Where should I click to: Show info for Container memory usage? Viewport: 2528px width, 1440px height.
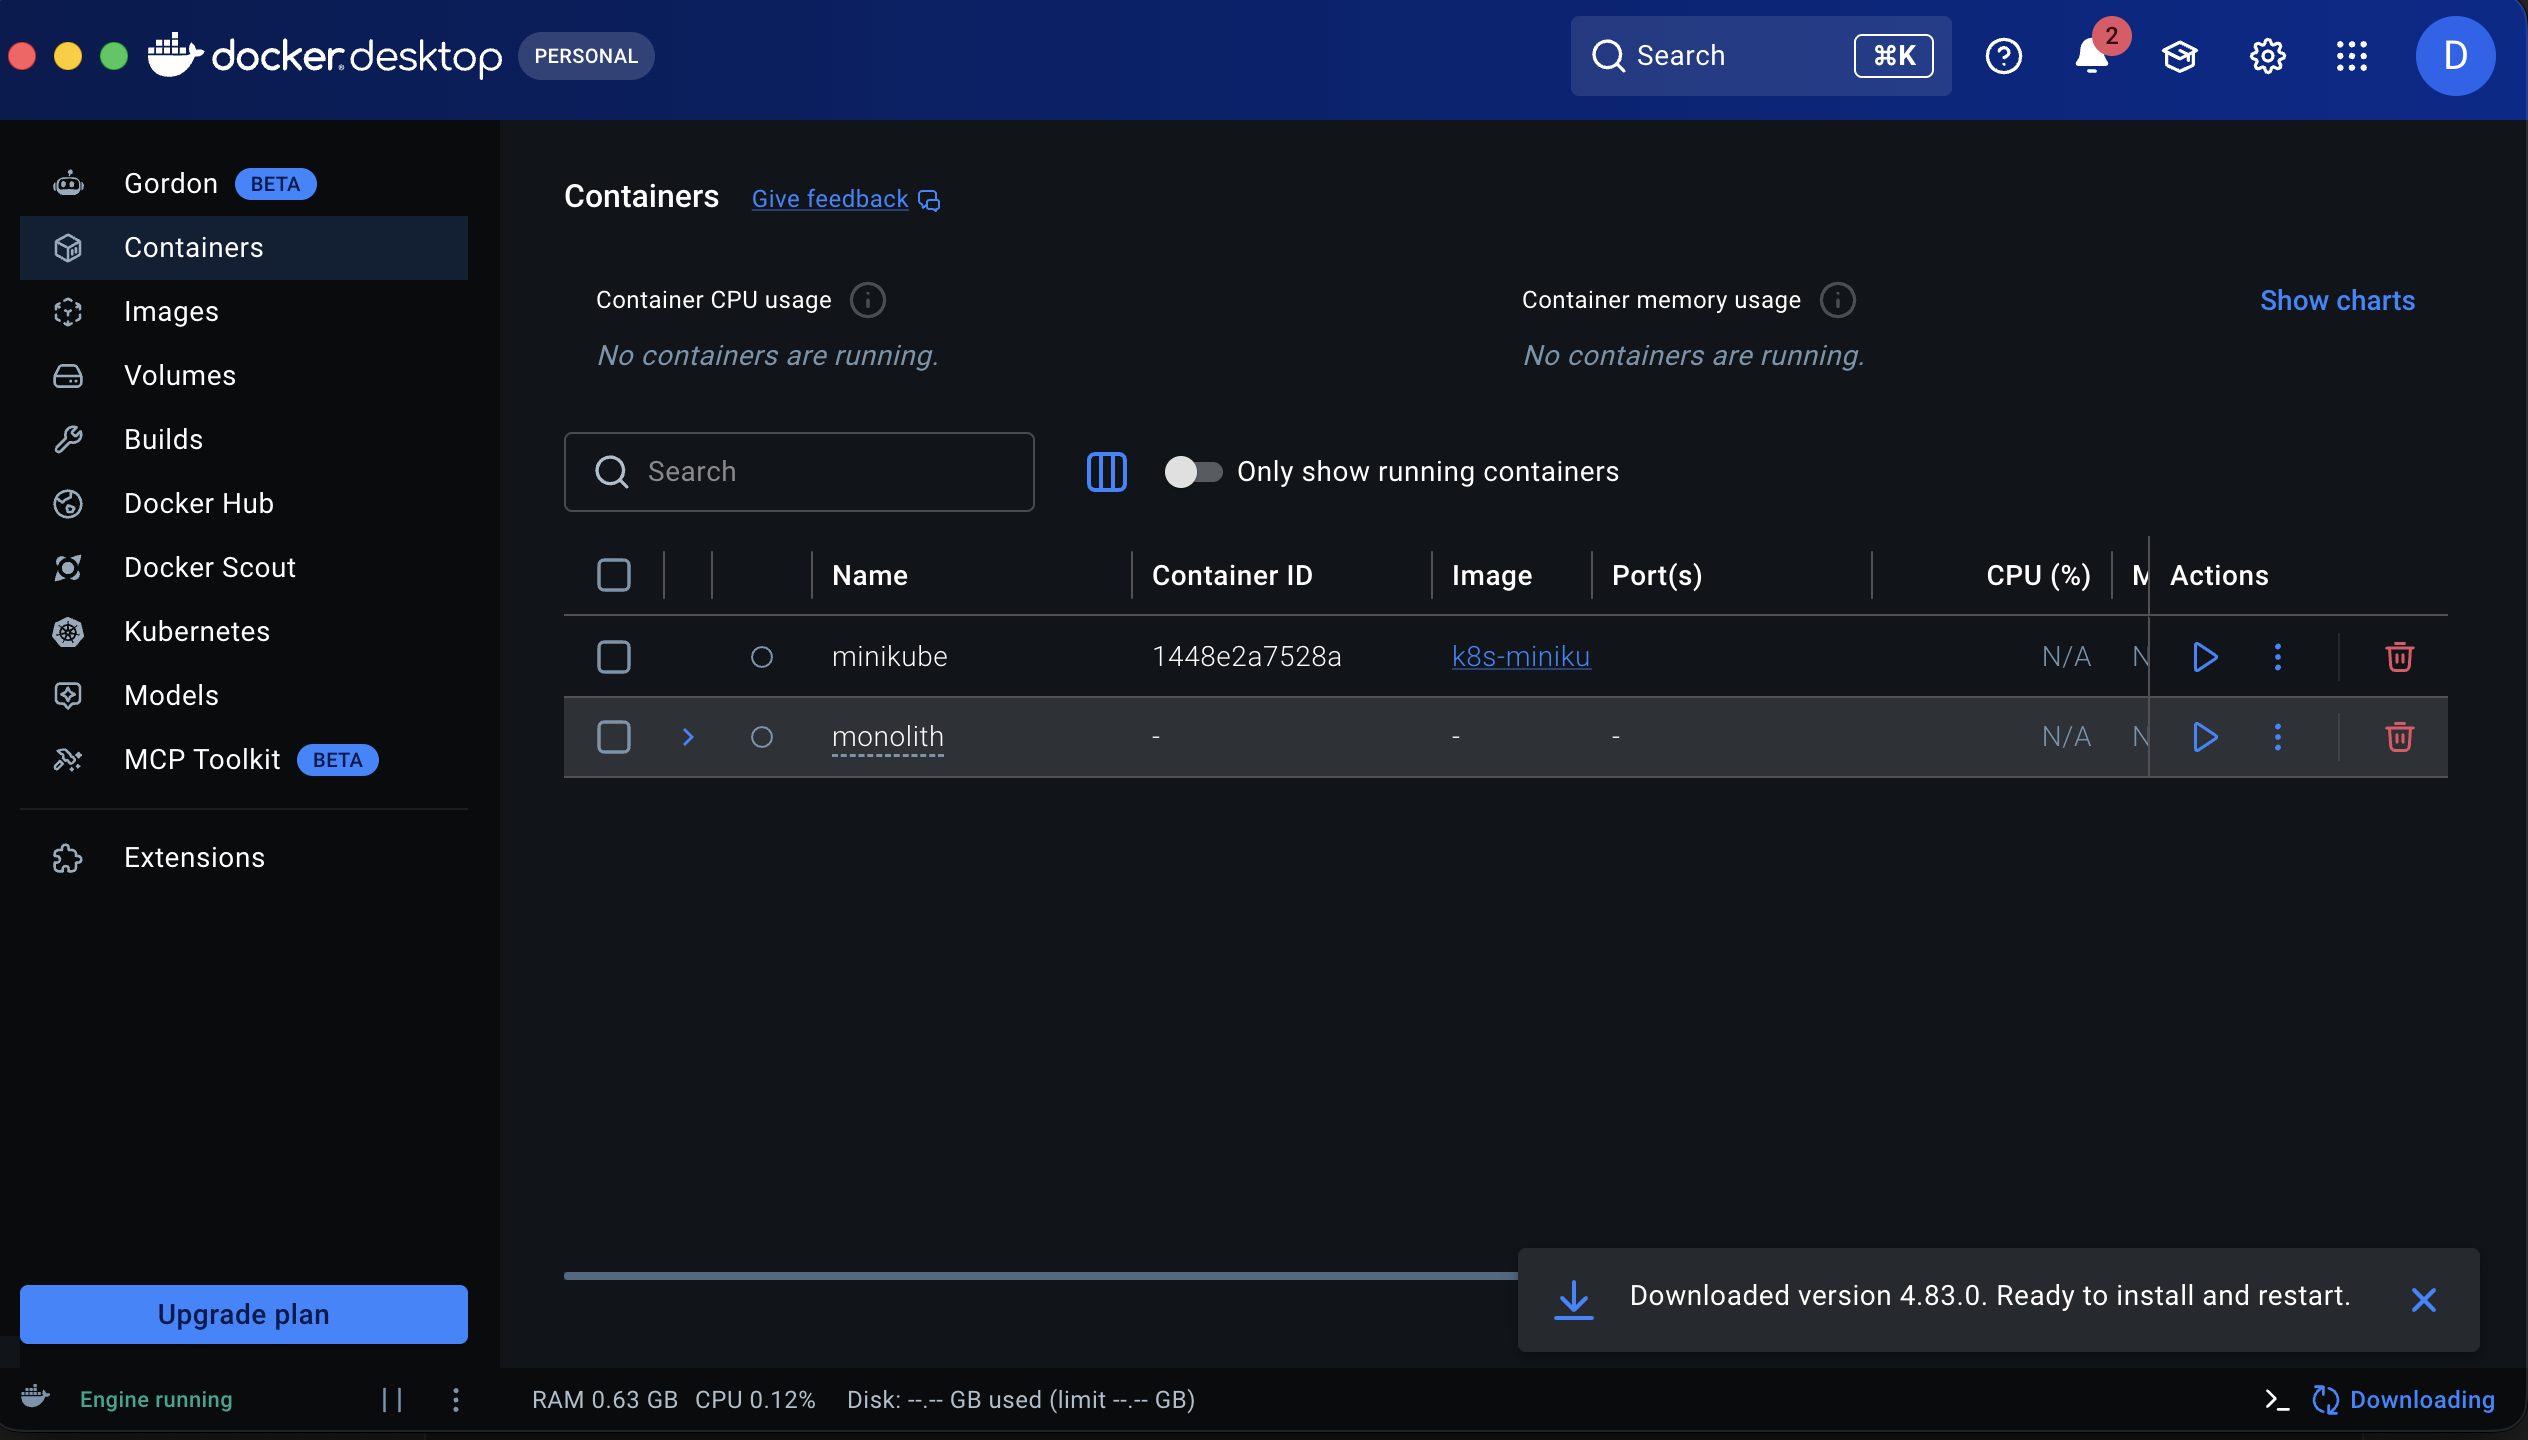pos(1837,300)
